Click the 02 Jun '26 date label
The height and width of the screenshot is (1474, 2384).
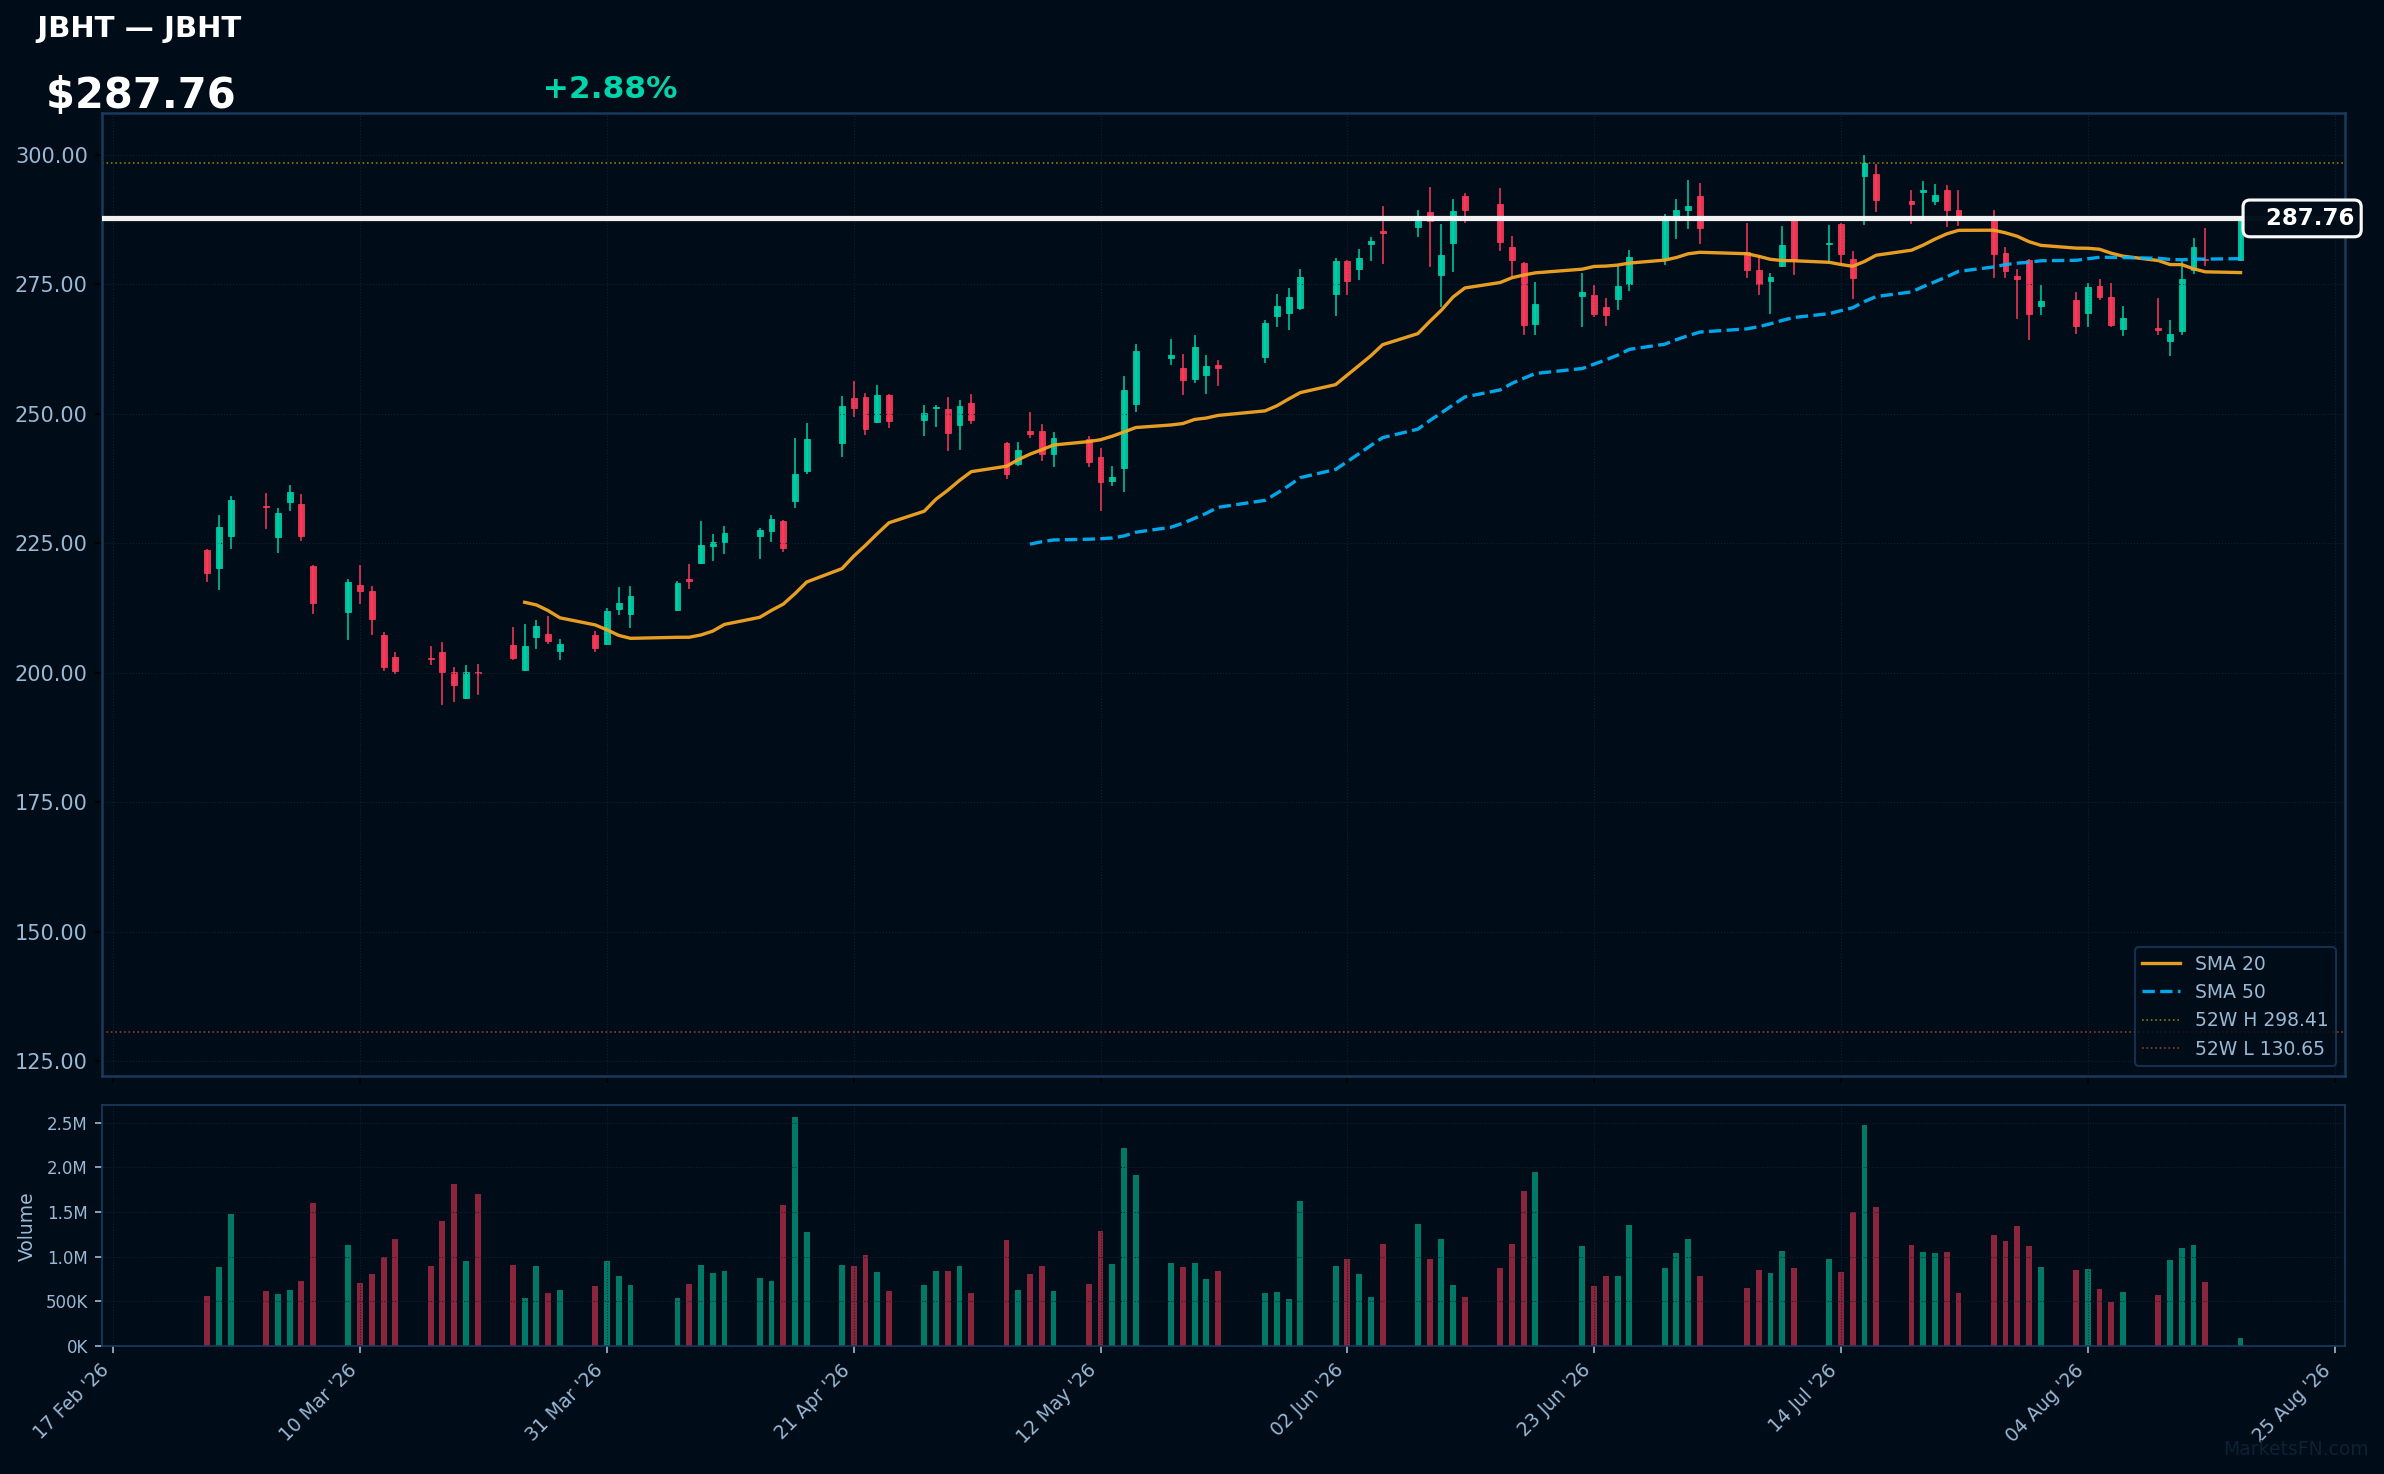(x=1305, y=1401)
